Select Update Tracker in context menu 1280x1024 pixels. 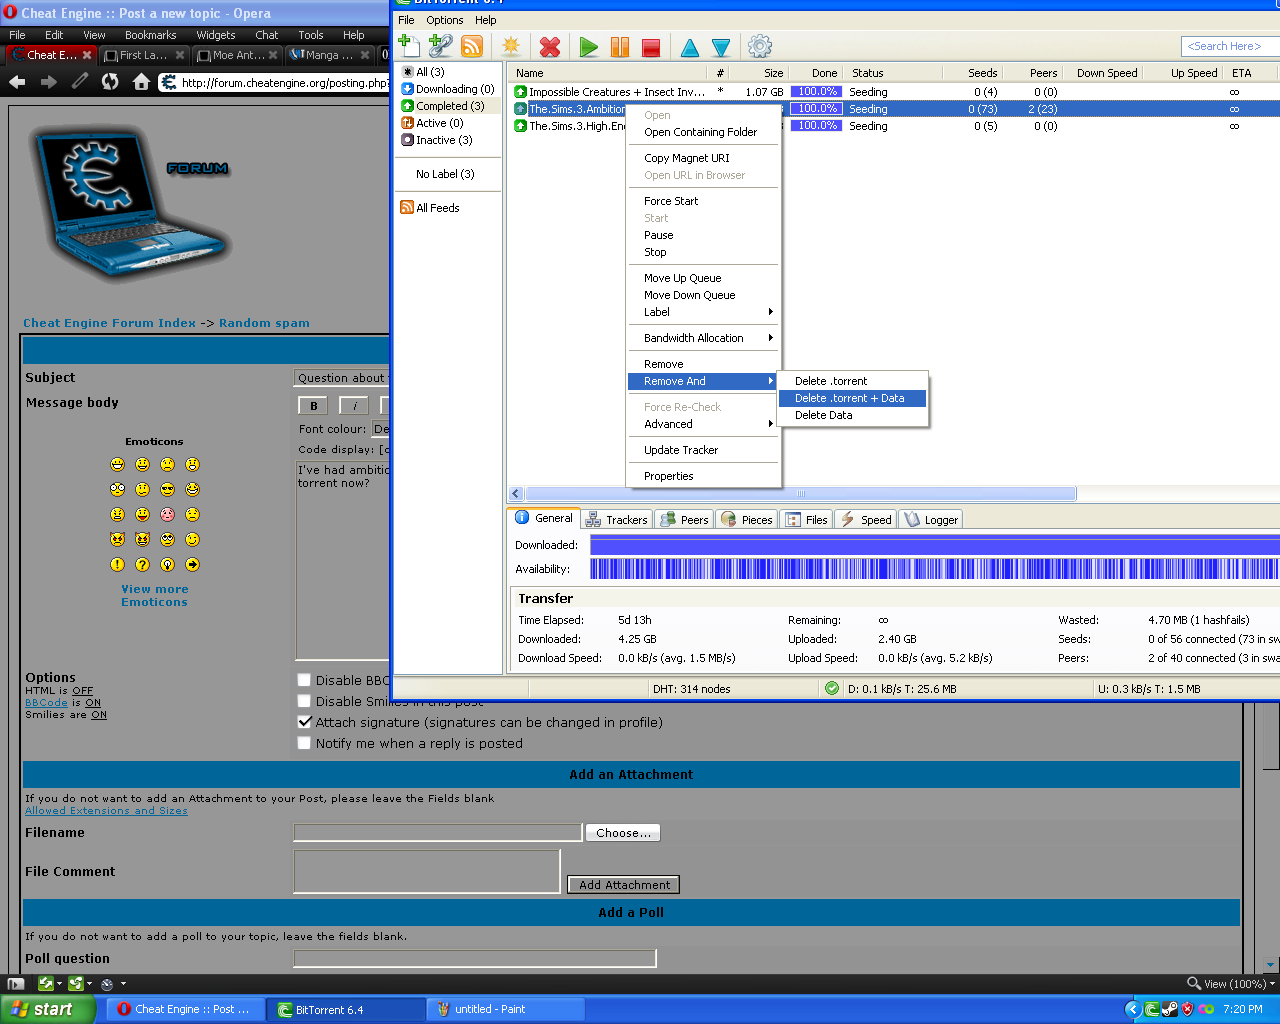pyautogui.click(x=703, y=450)
